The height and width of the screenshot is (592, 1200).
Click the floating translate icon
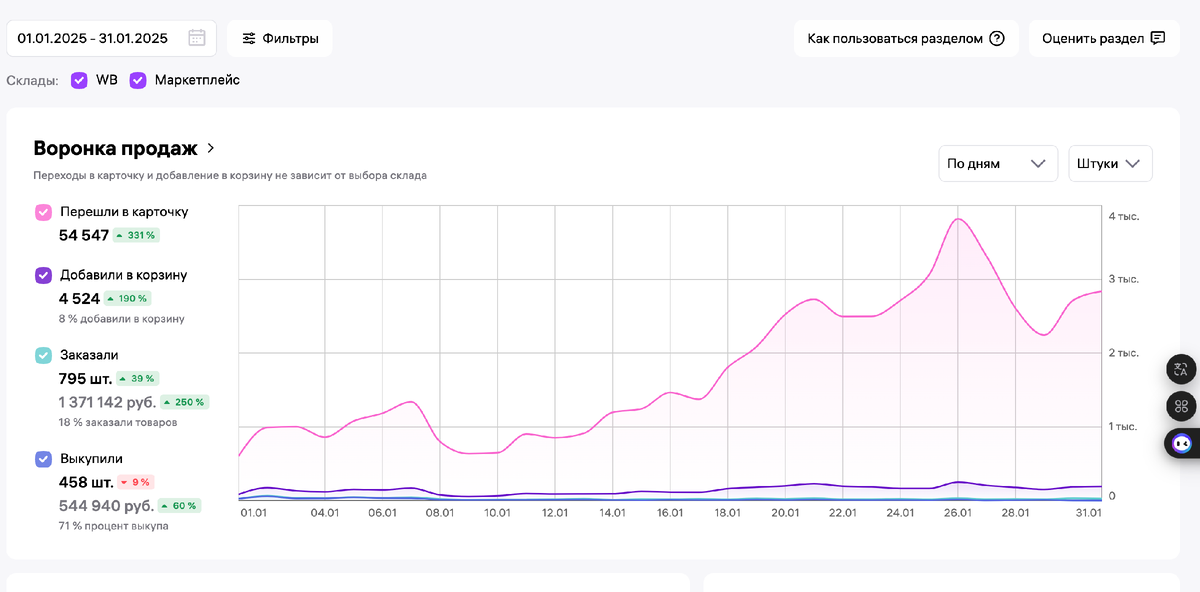[1181, 369]
